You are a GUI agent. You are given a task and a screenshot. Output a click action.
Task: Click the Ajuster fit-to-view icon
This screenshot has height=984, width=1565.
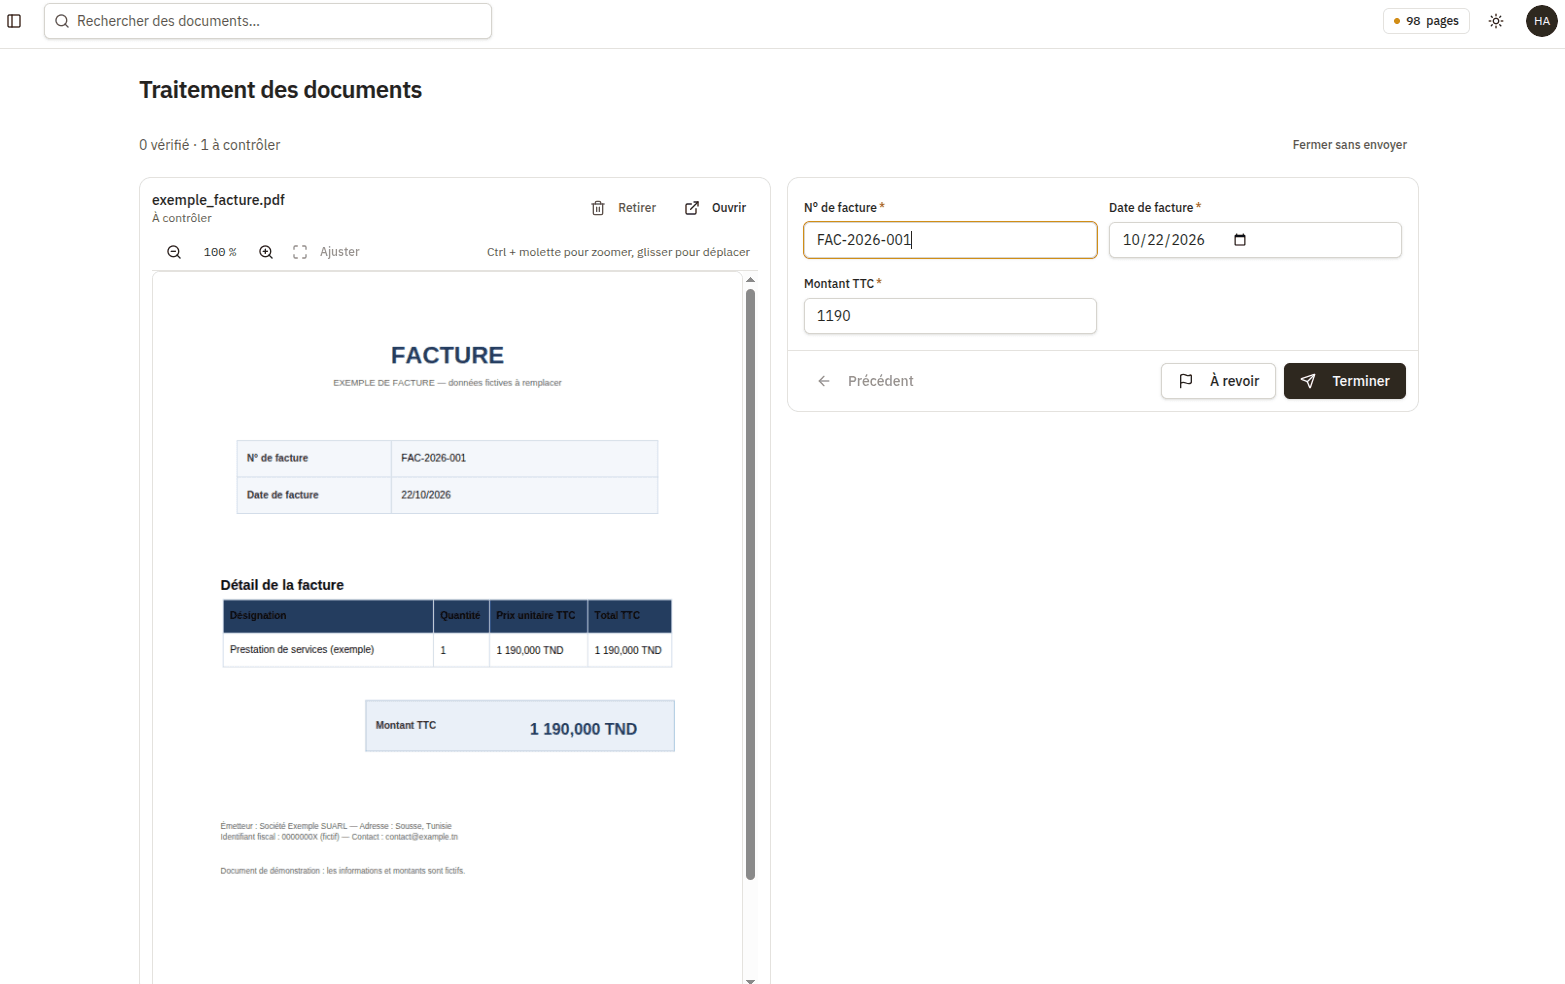click(300, 252)
